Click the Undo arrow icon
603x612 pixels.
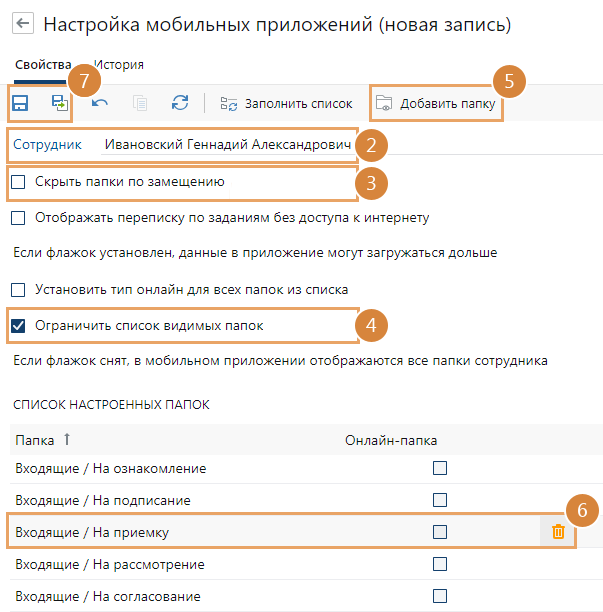100,103
